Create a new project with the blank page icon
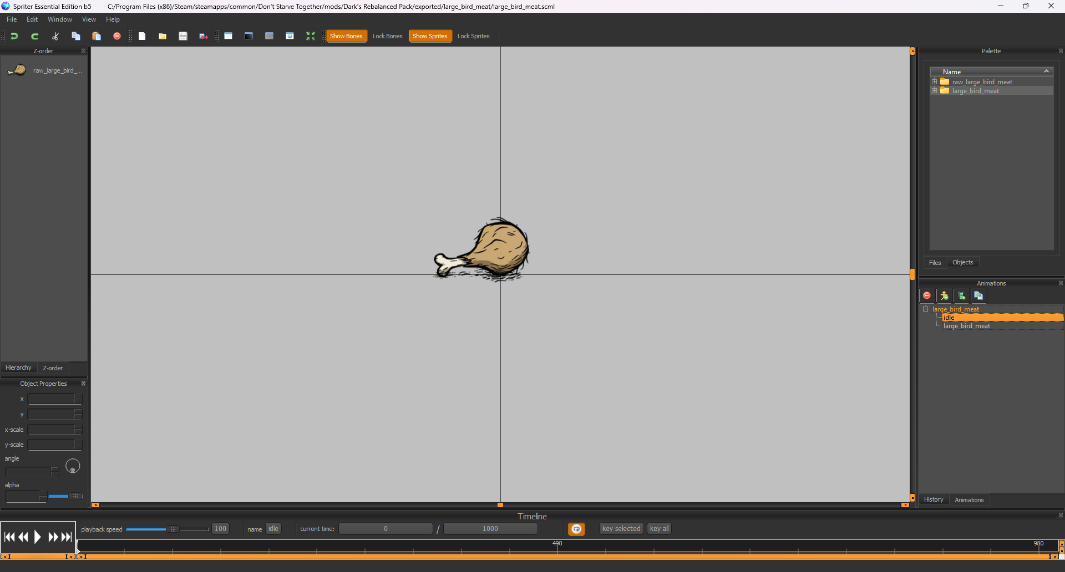The width and height of the screenshot is (1065, 572). coord(142,36)
